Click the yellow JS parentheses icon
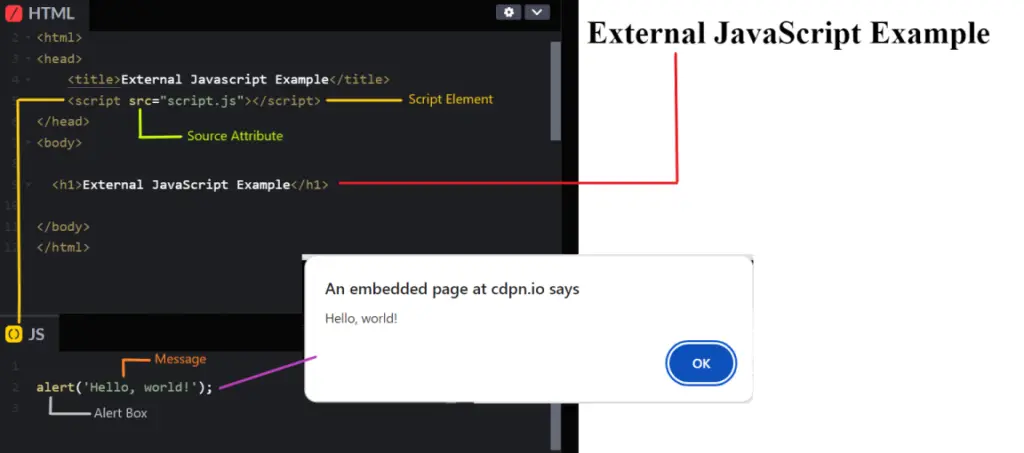Screen dimensions: 1024x453 tap(14, 334)
